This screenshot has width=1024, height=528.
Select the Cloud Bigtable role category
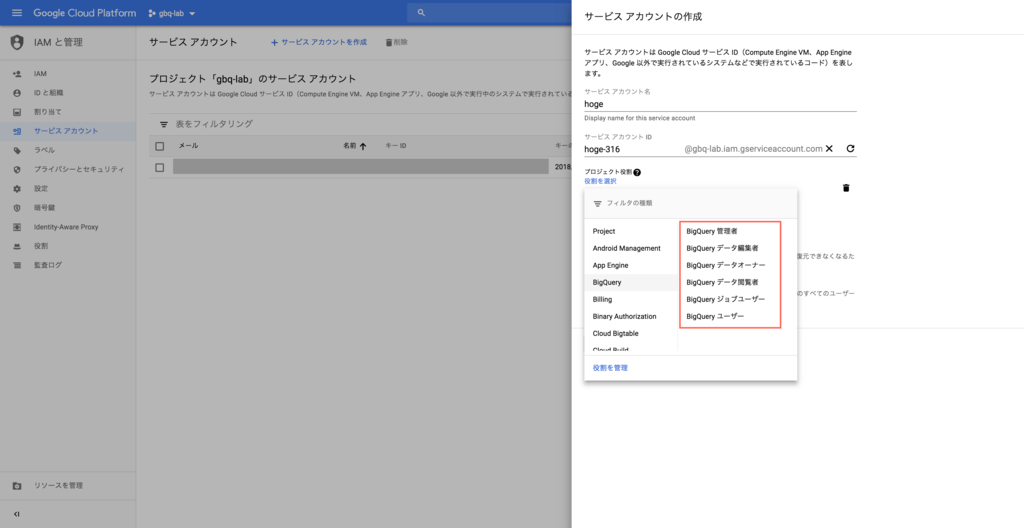(631, 333)
